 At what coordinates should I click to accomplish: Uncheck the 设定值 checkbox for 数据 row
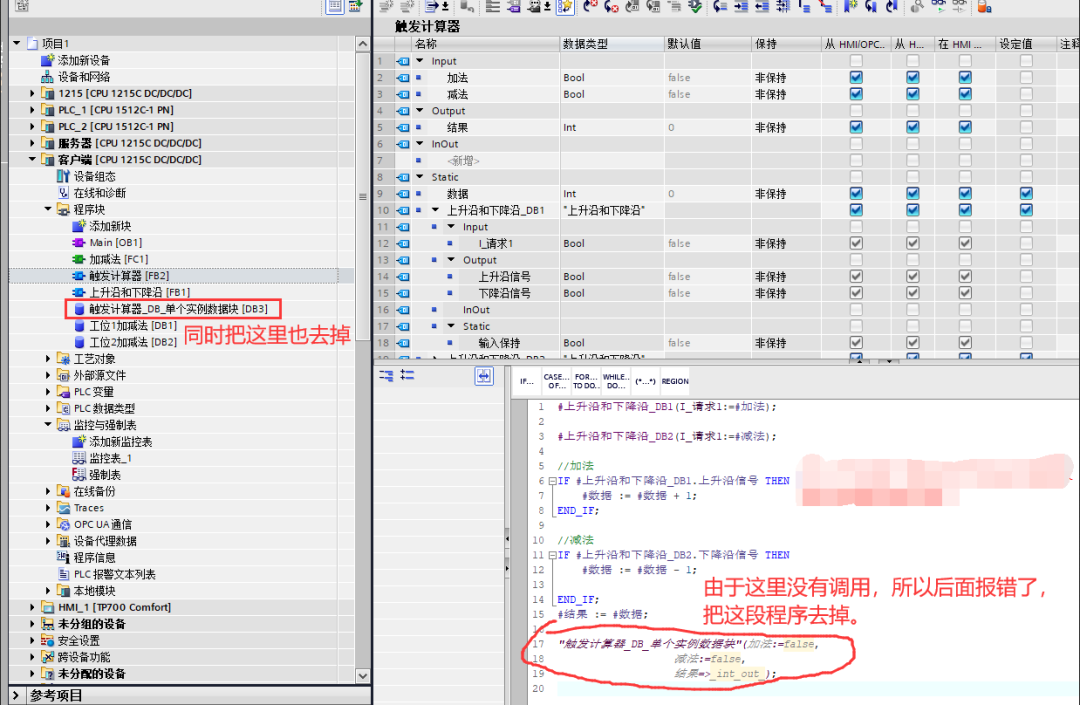[x=1026, y=193]
